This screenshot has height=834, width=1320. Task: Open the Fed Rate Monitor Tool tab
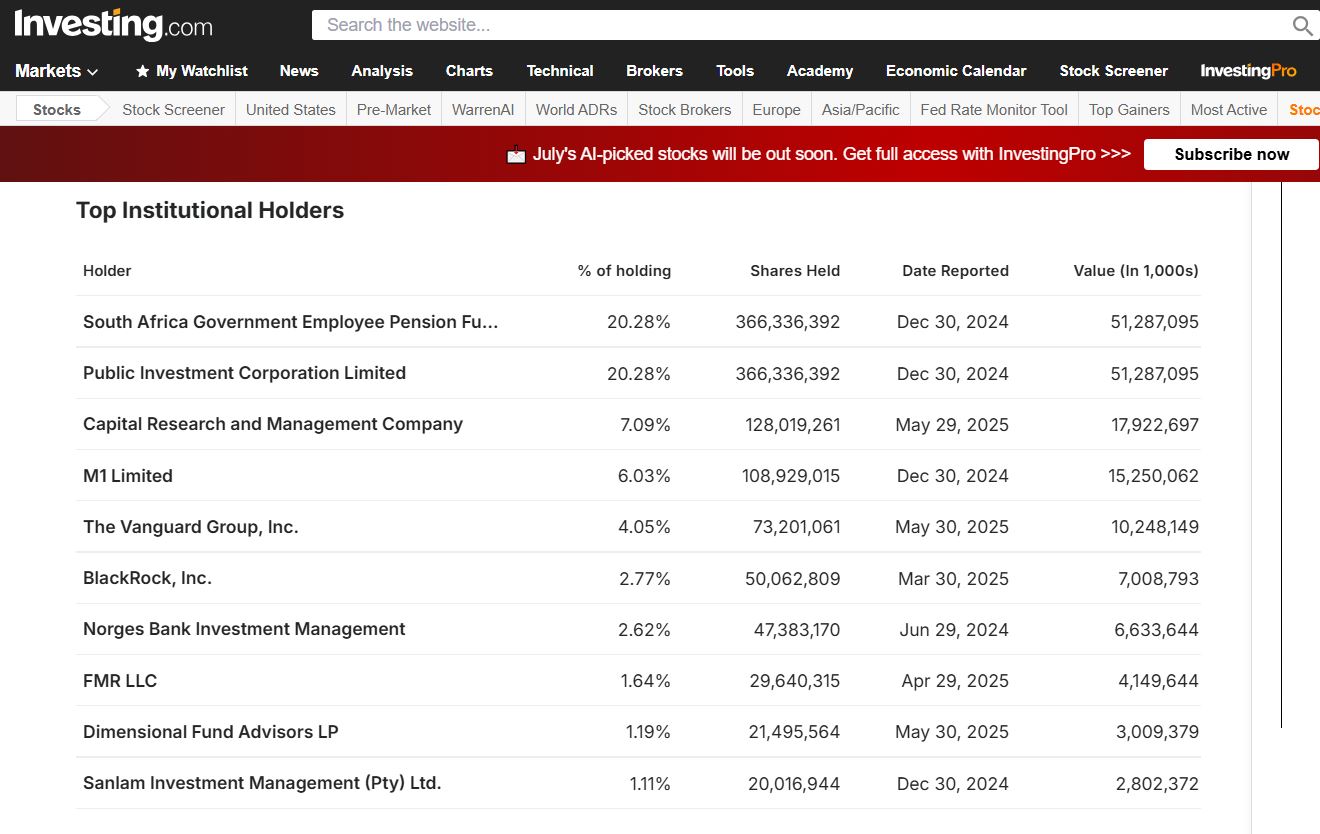[x=994, y=110]
